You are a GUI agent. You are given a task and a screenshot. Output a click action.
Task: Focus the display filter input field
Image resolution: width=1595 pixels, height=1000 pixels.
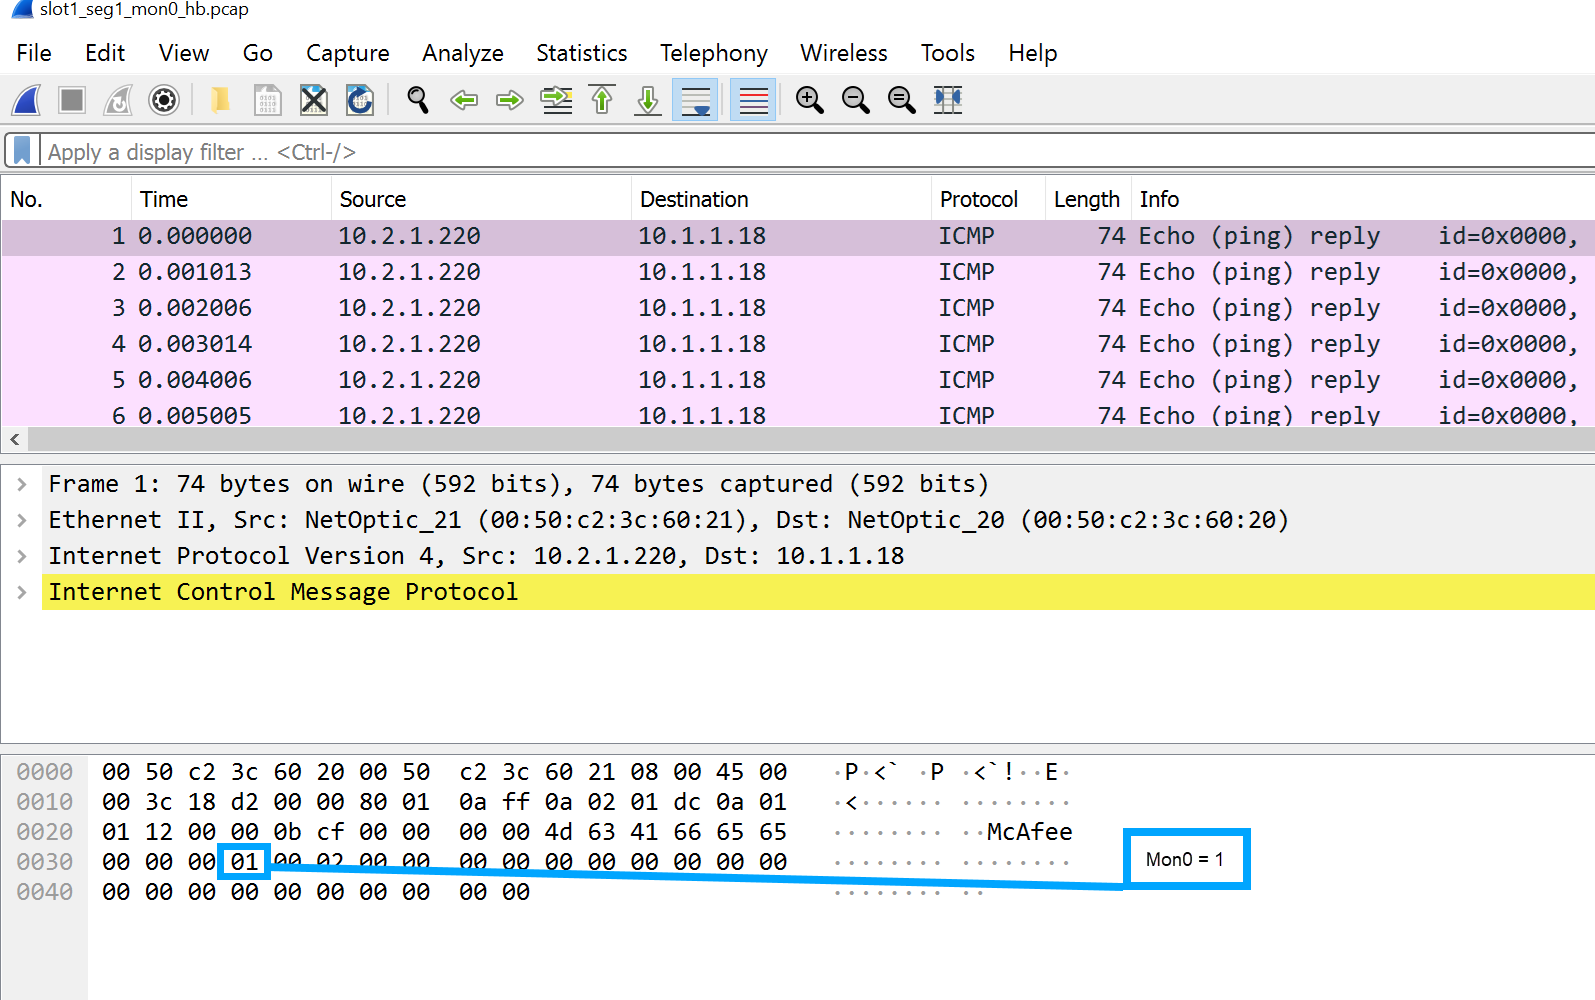click(818, 152)
